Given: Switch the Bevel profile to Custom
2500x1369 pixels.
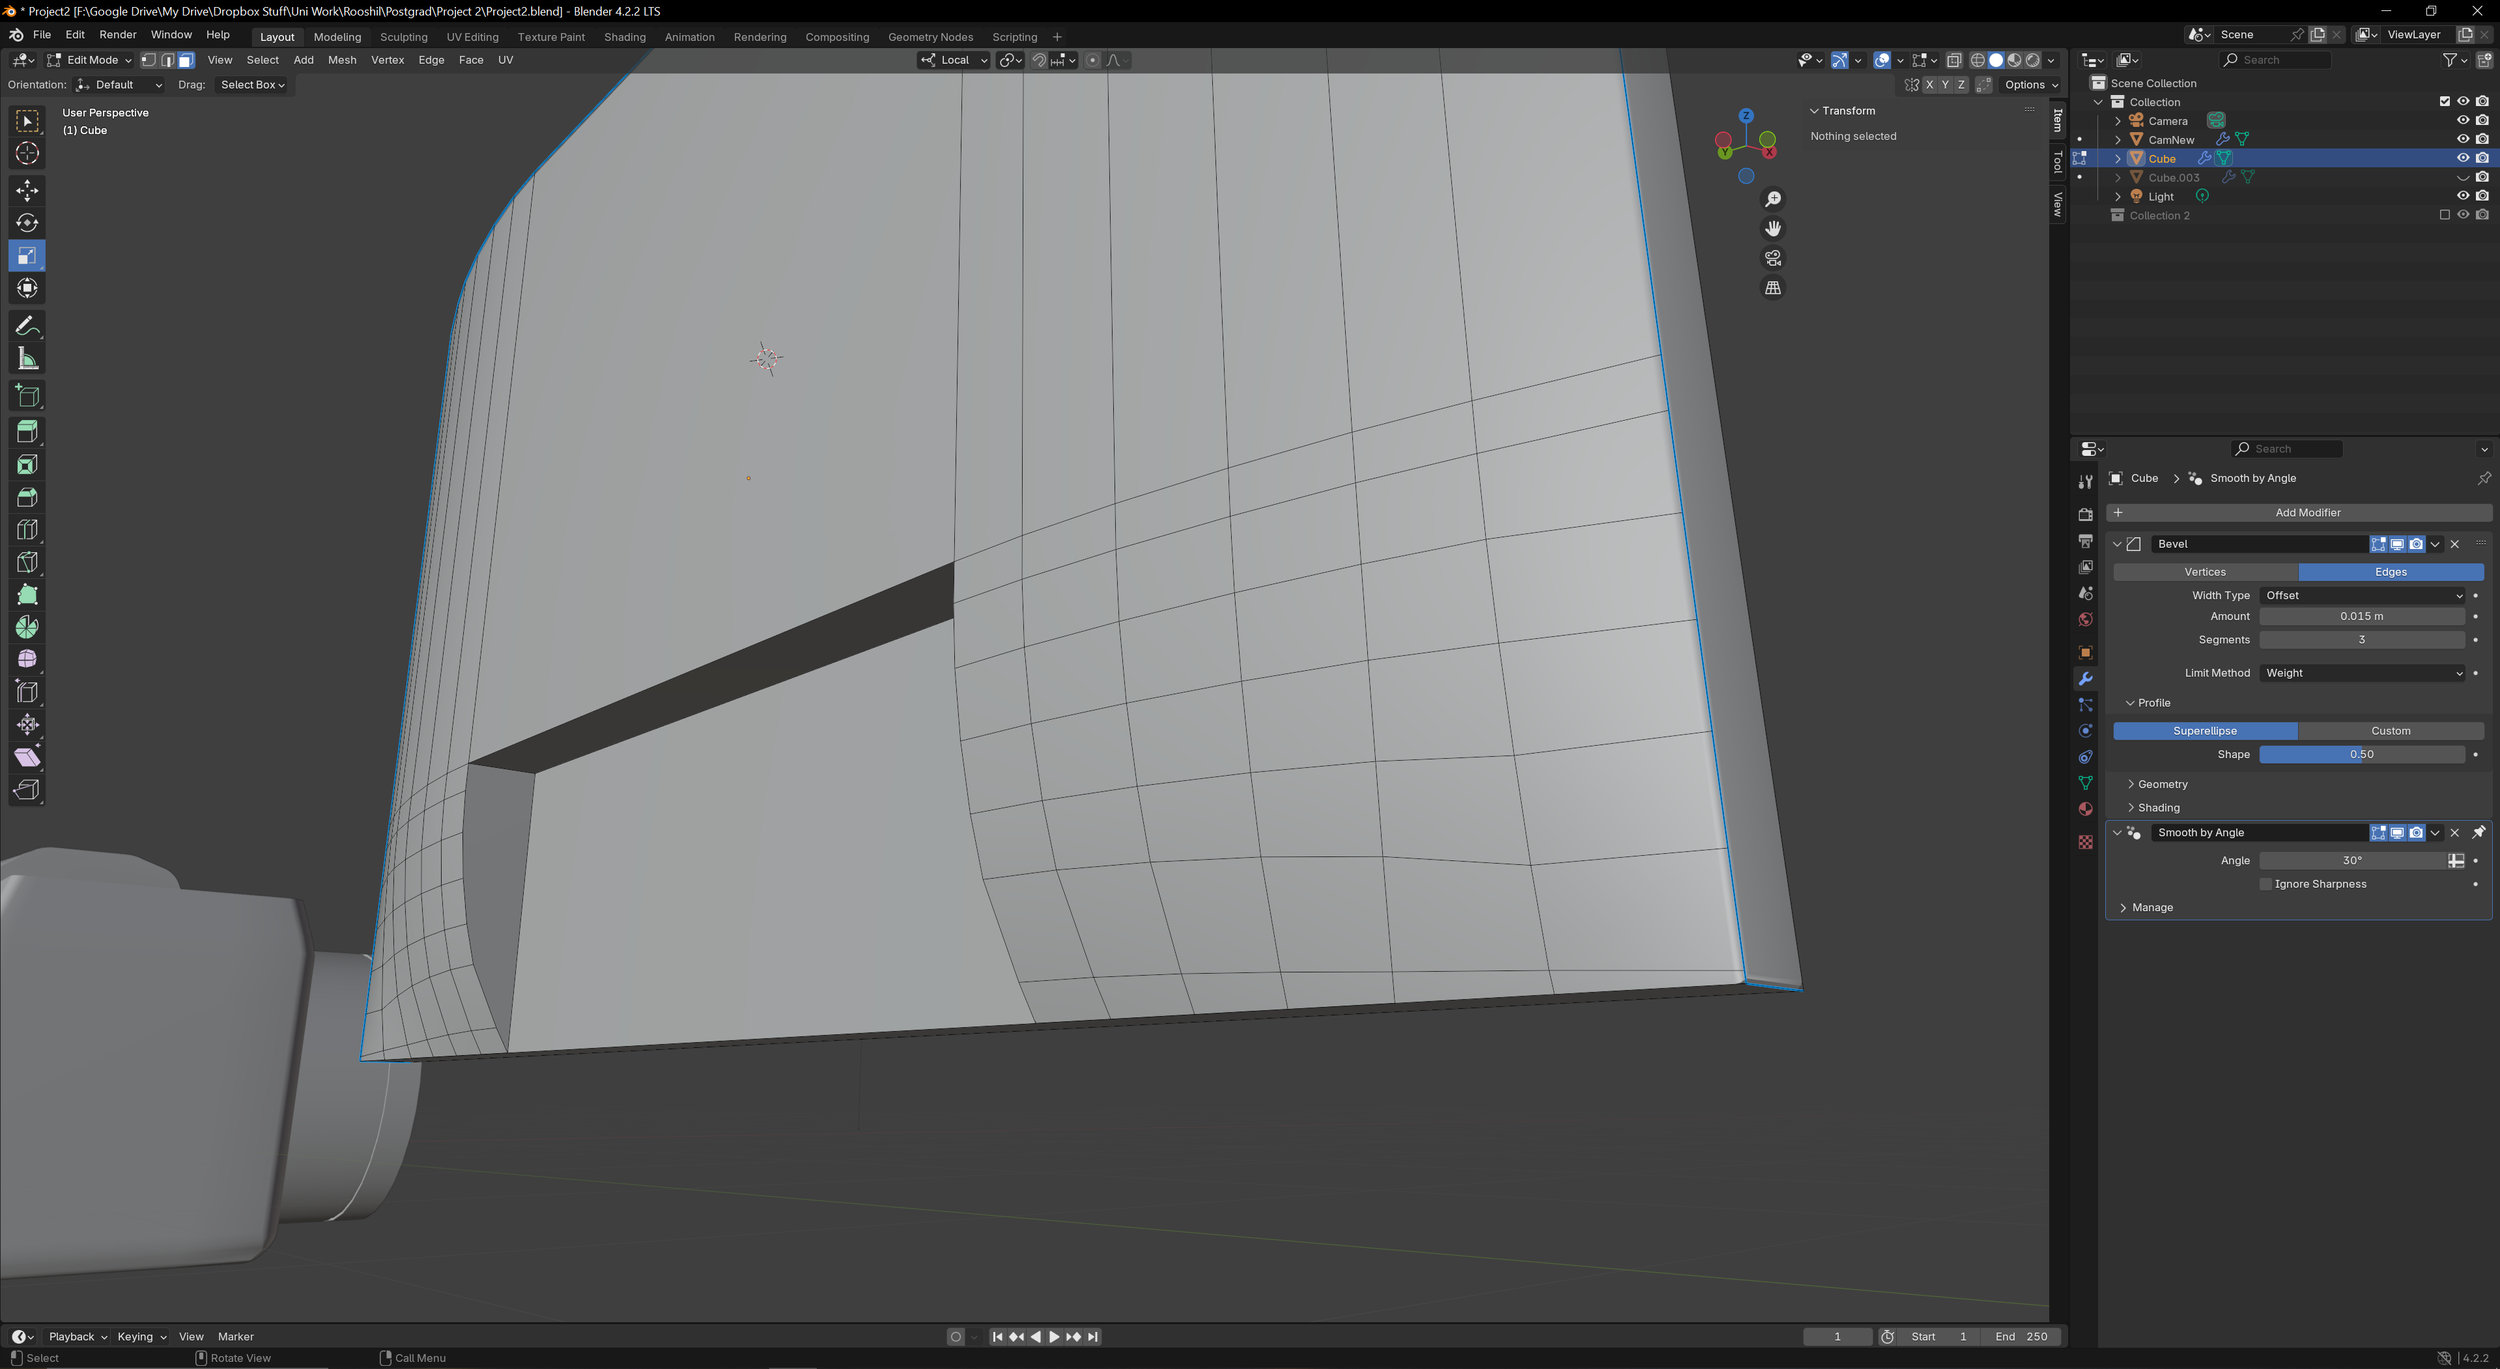Looking at the screenshot, I should pyautogui.click(x=2392, y=730).
